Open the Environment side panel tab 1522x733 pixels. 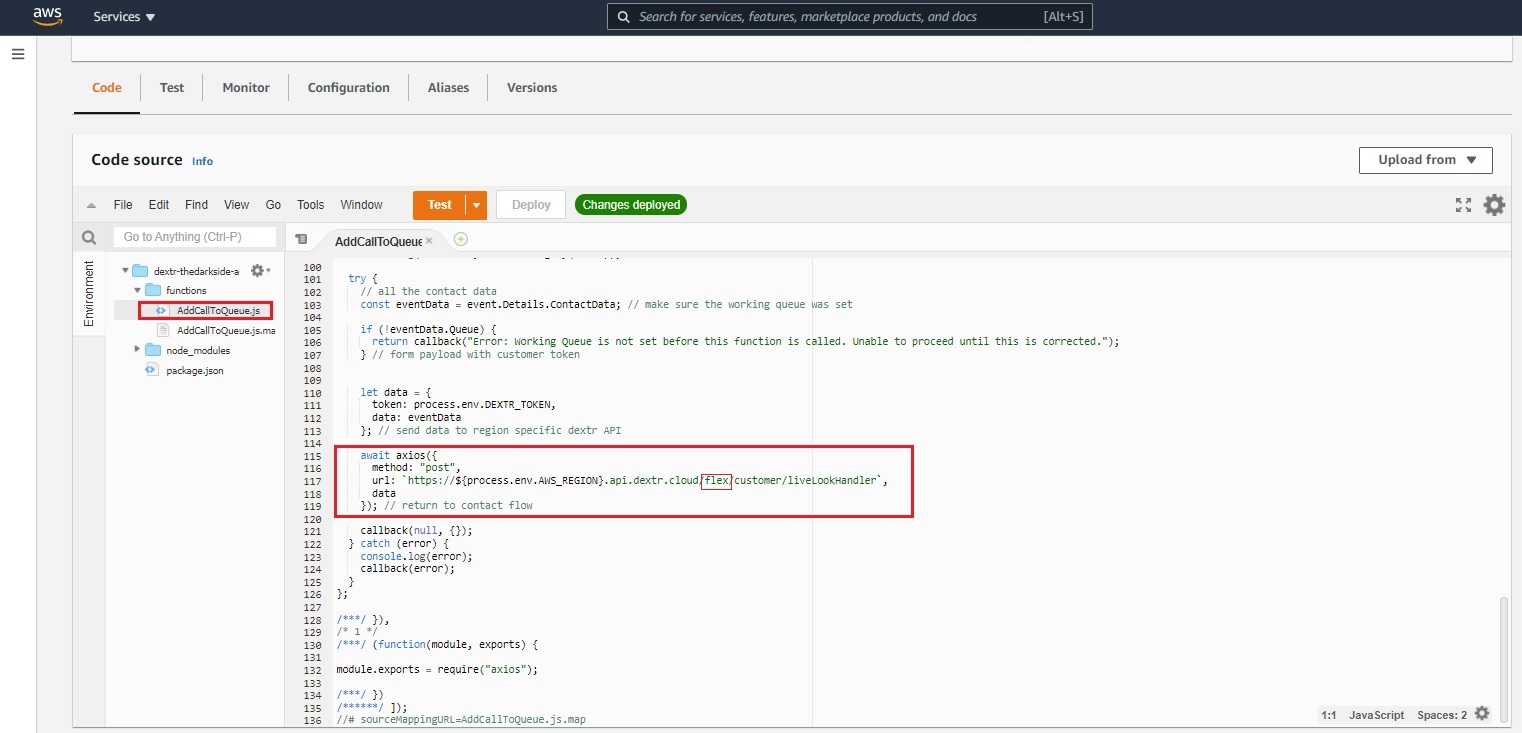click(x=89, y=293)
